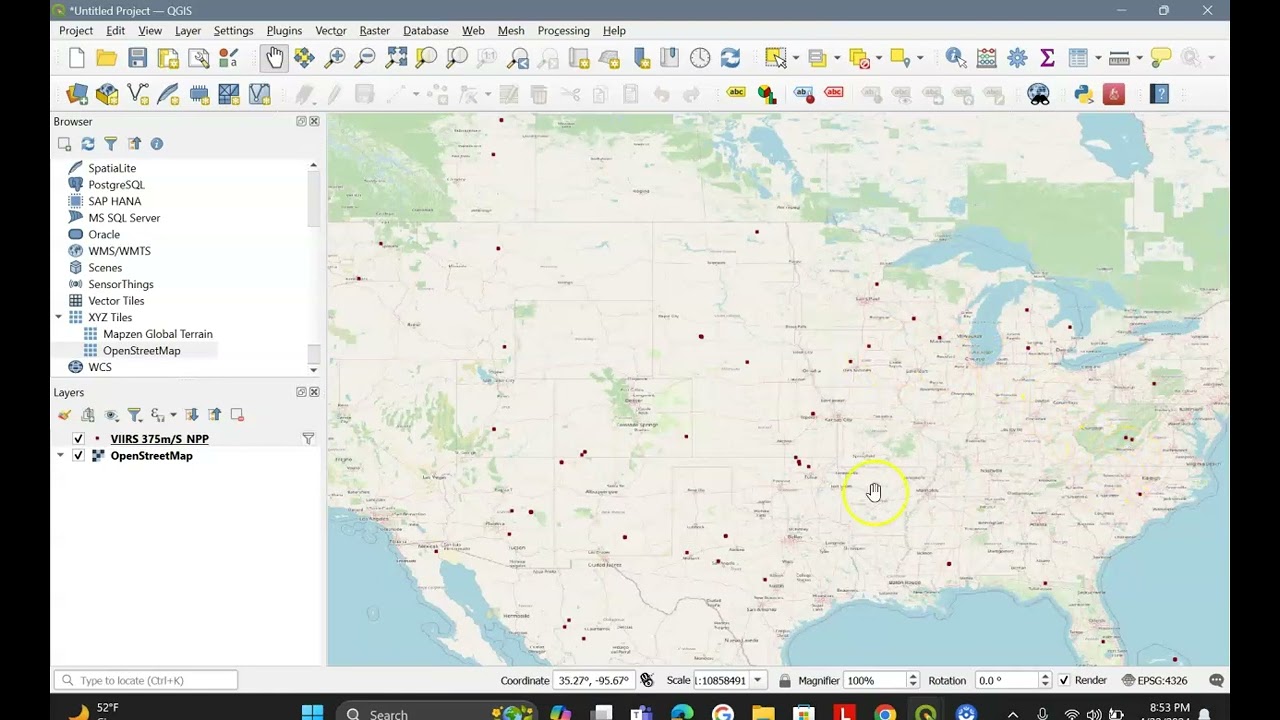Viewport: 1280px width, 720px height.
Task: Click Remove Layer icon in Layers panel
Action: pyautogui.click(x=237, y=415)
